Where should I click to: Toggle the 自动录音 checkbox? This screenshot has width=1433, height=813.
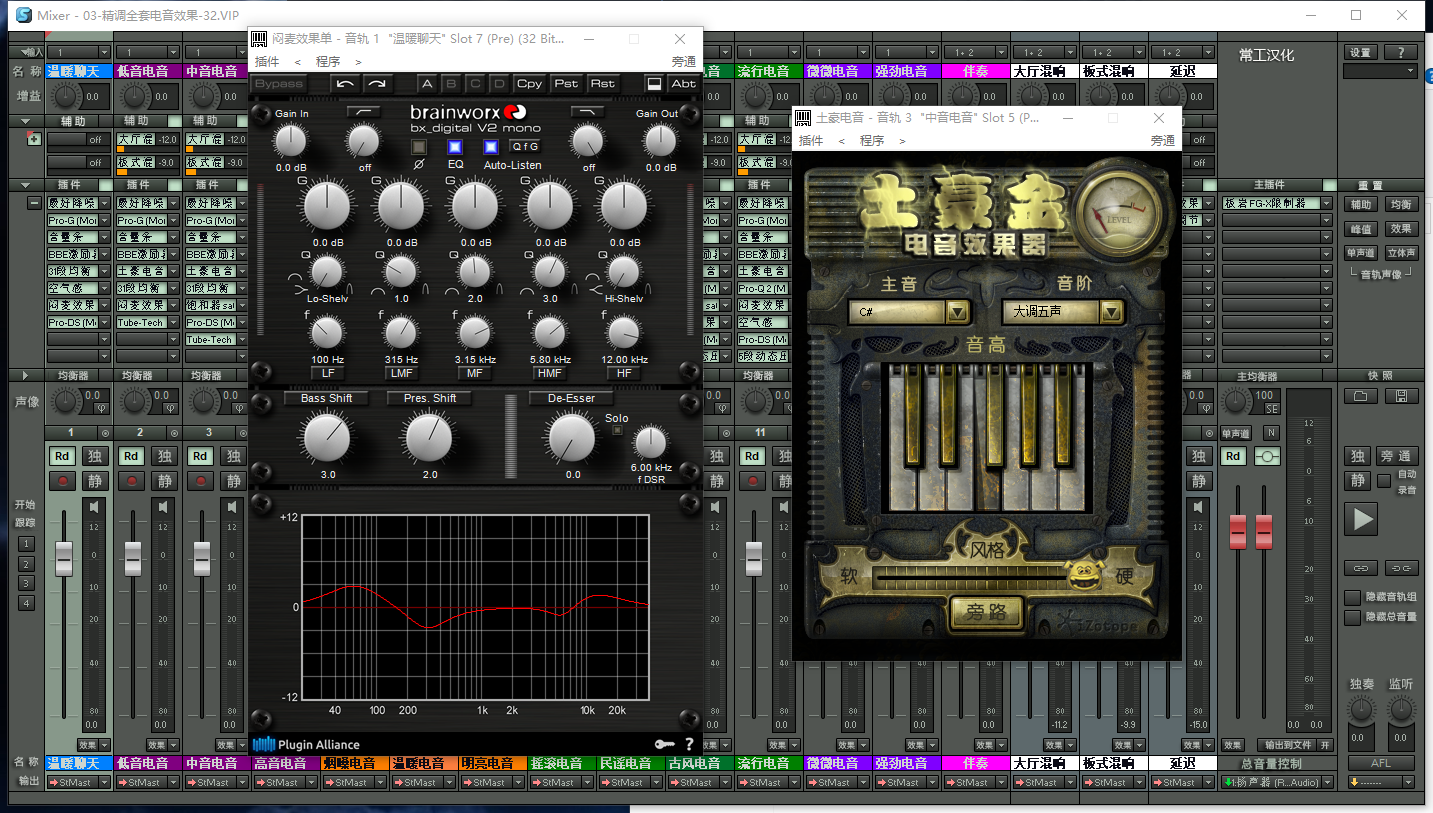1384,481
